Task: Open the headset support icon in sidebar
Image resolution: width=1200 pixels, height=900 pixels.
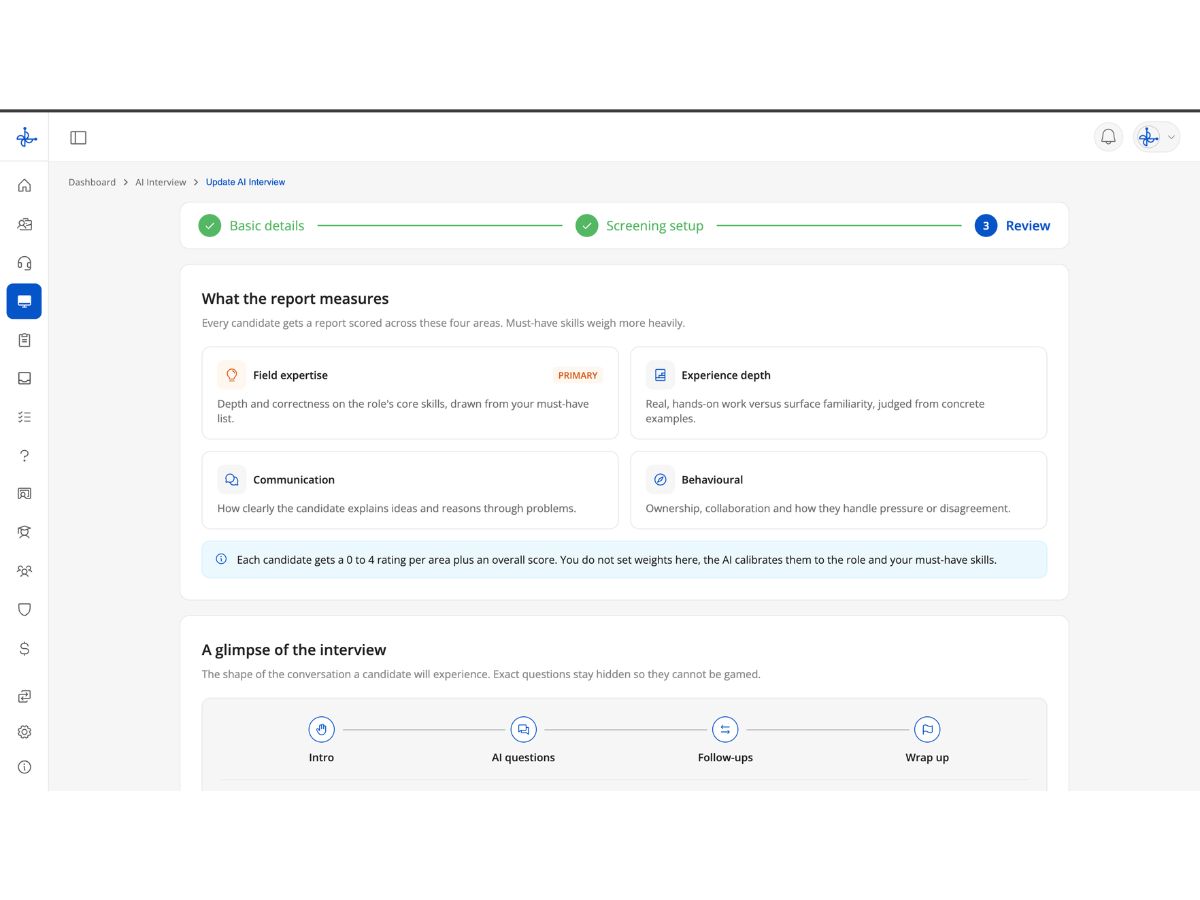Action: (x=24, y=263)
